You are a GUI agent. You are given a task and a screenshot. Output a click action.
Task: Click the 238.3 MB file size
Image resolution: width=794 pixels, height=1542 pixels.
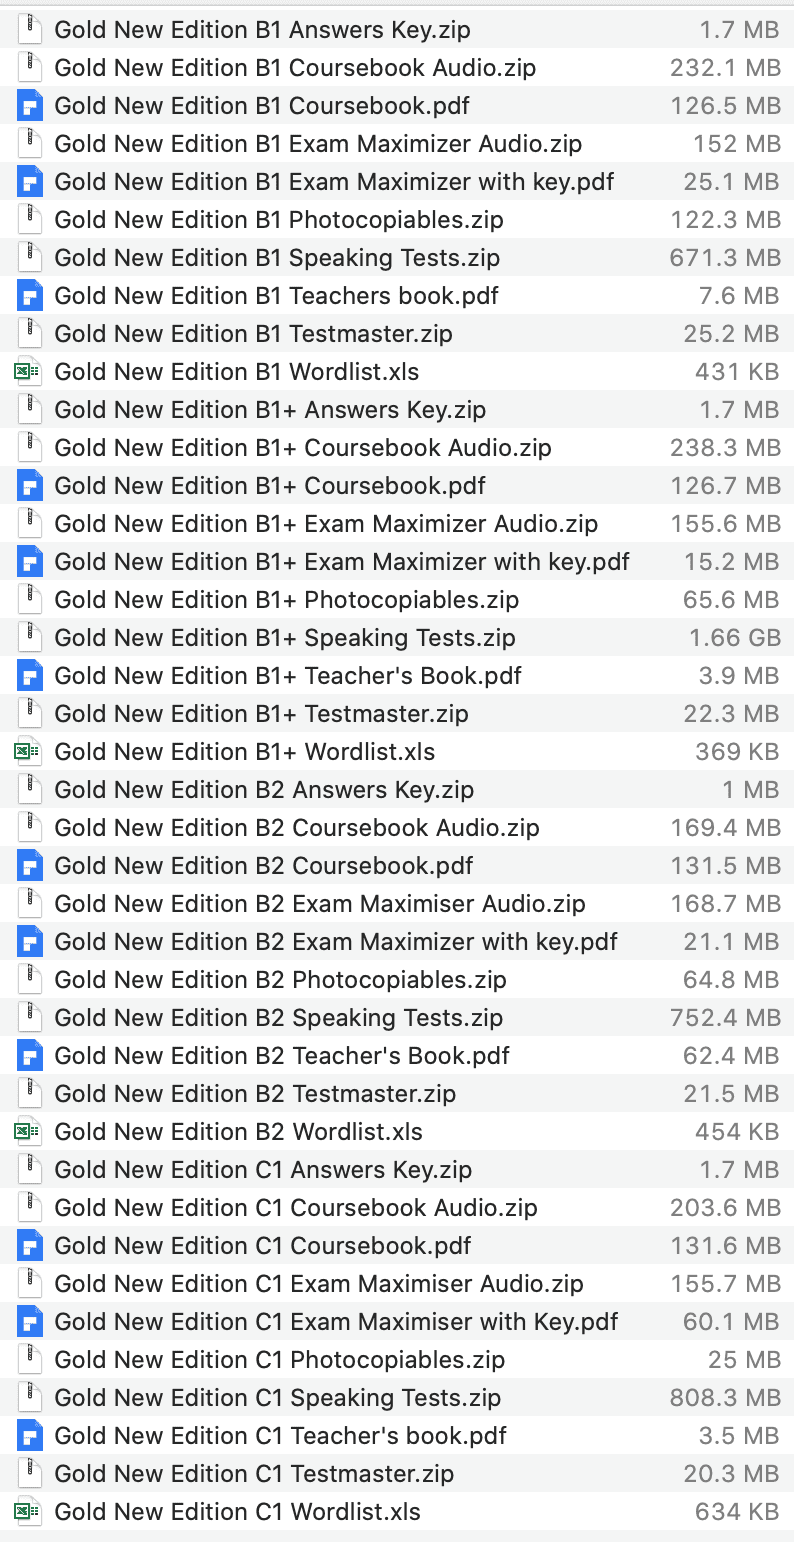725,448
